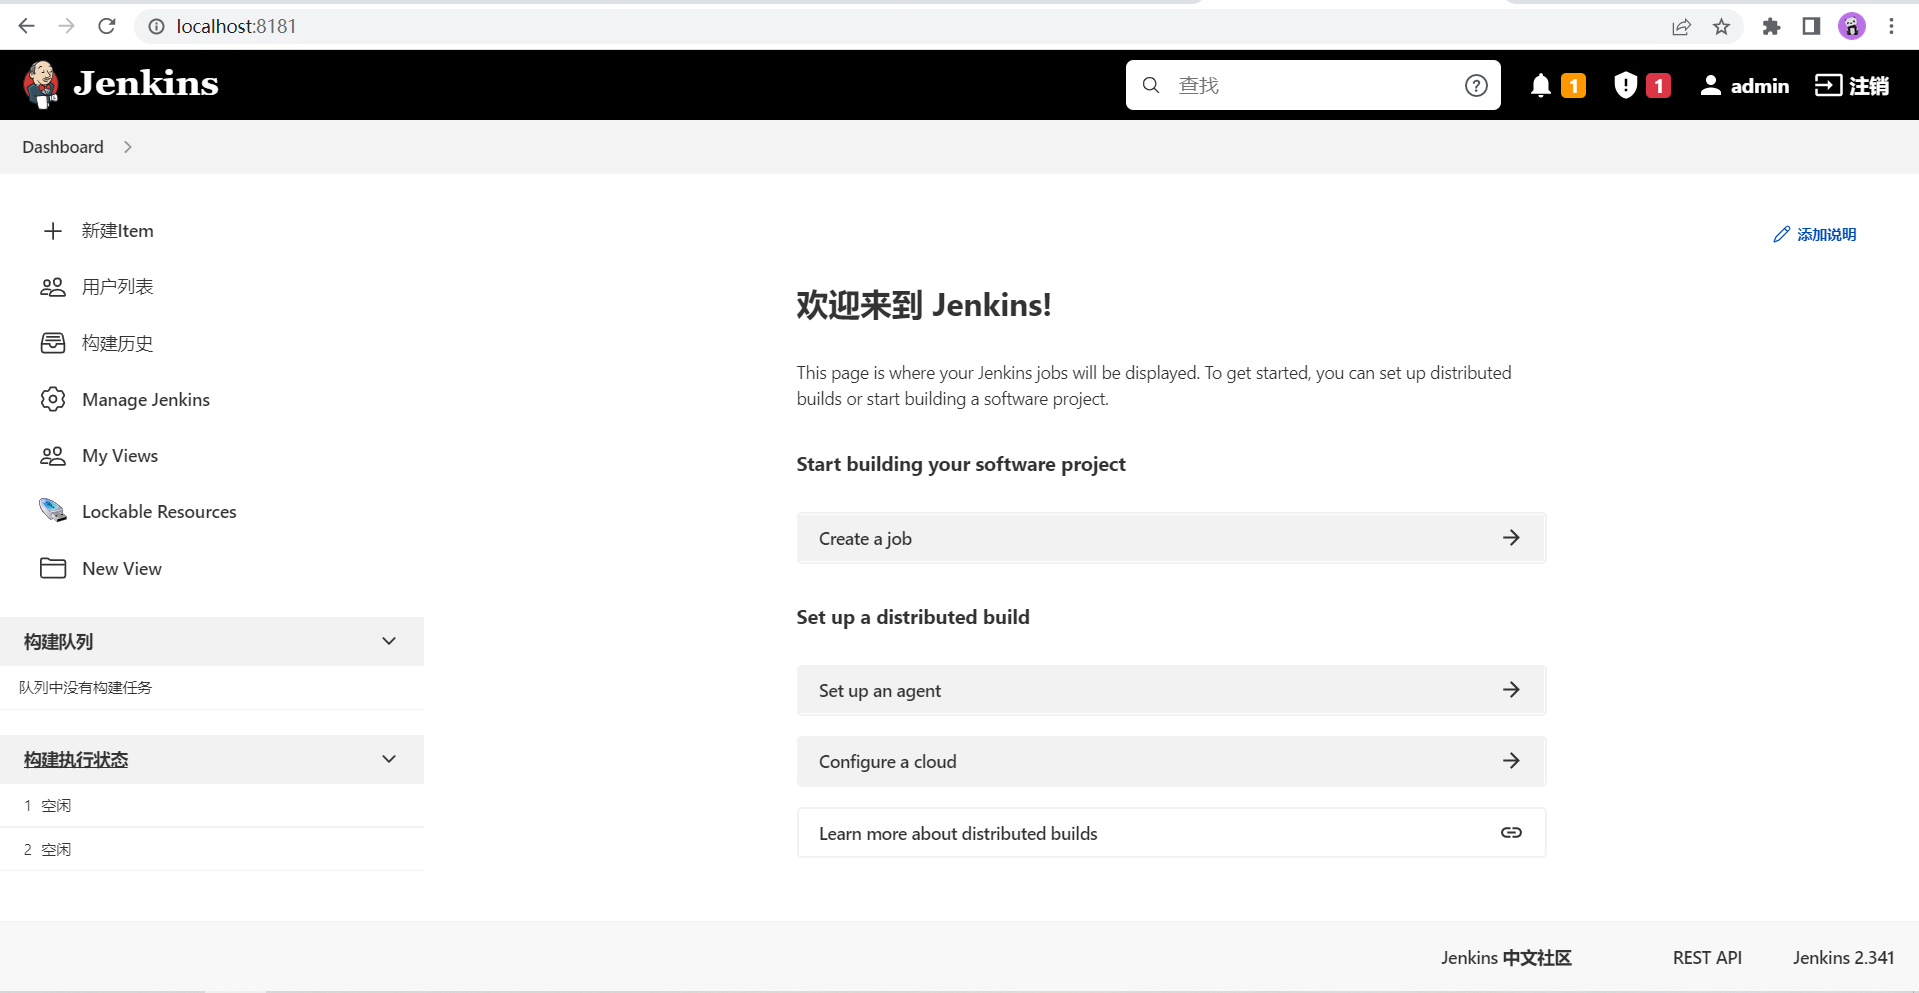Expand the Dashboard breadcrumb chevron

(x=127, y=147)
